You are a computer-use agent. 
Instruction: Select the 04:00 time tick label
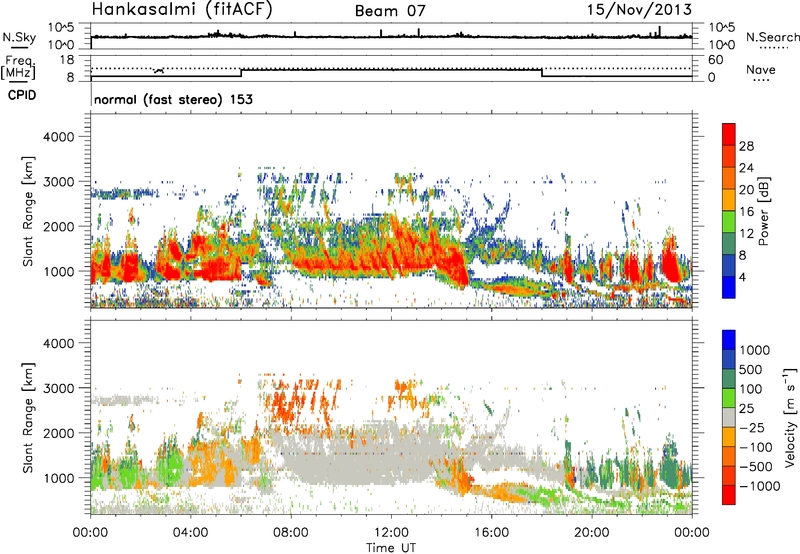(x=190, y=533)
